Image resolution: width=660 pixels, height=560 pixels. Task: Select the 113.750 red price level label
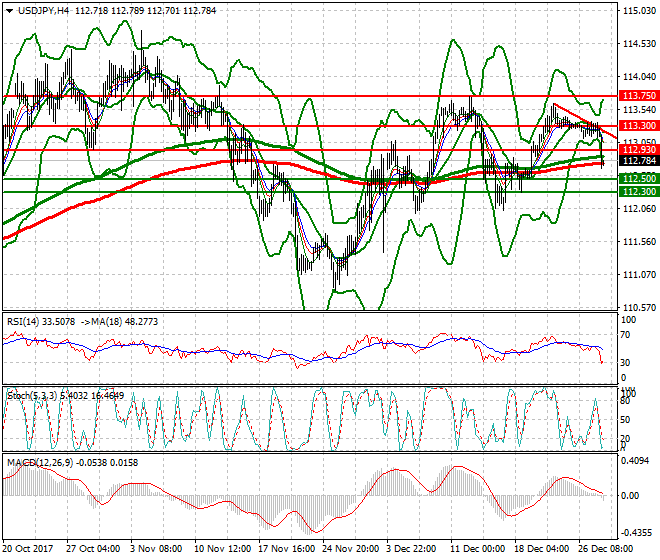click(x=638, y=96)
